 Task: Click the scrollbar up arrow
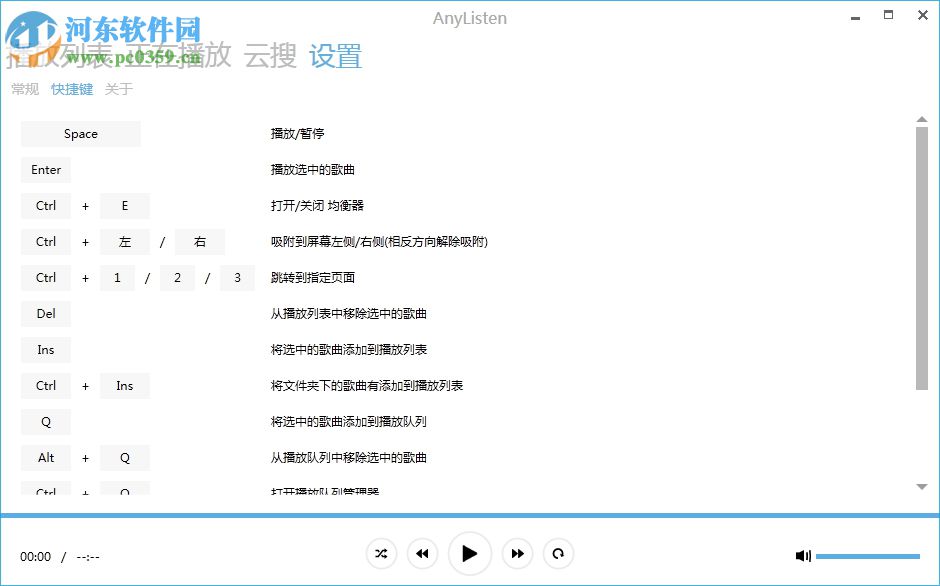click(922, 119)
